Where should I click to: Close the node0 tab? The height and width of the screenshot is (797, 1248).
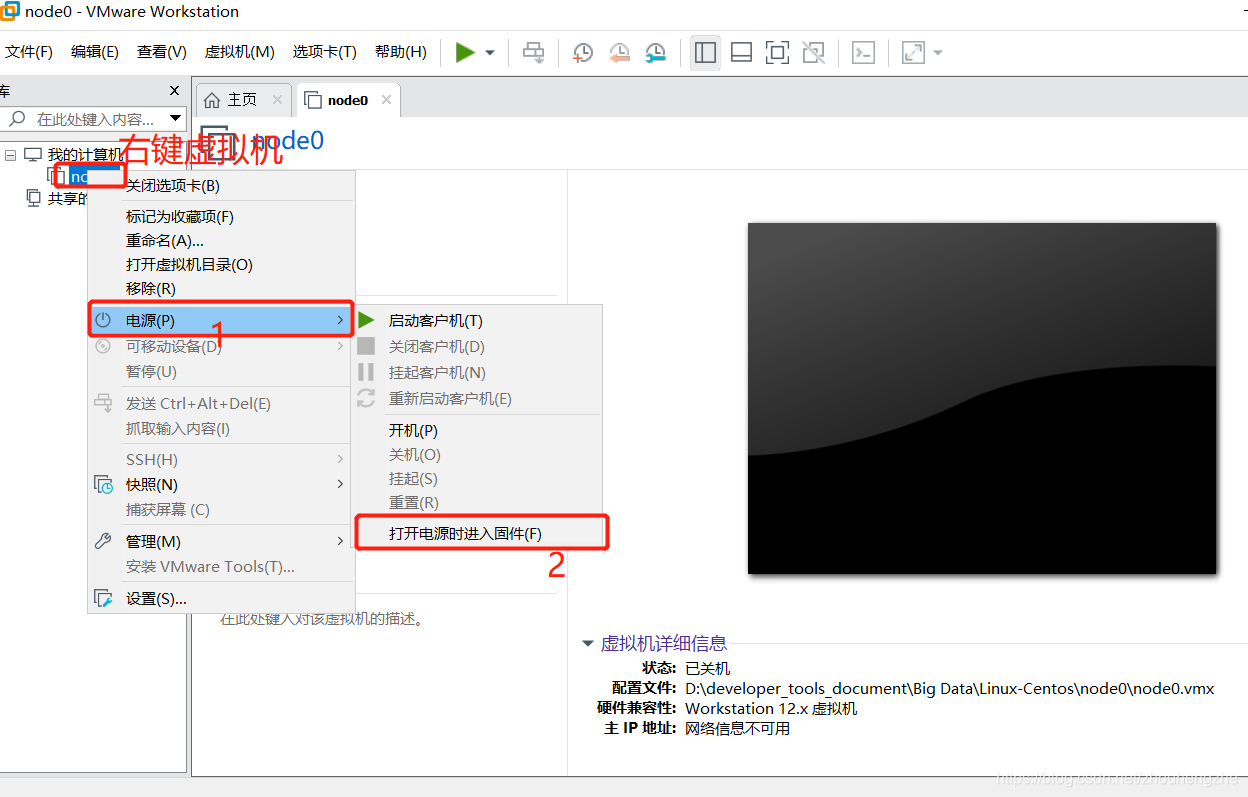click(x=386, y=100)
